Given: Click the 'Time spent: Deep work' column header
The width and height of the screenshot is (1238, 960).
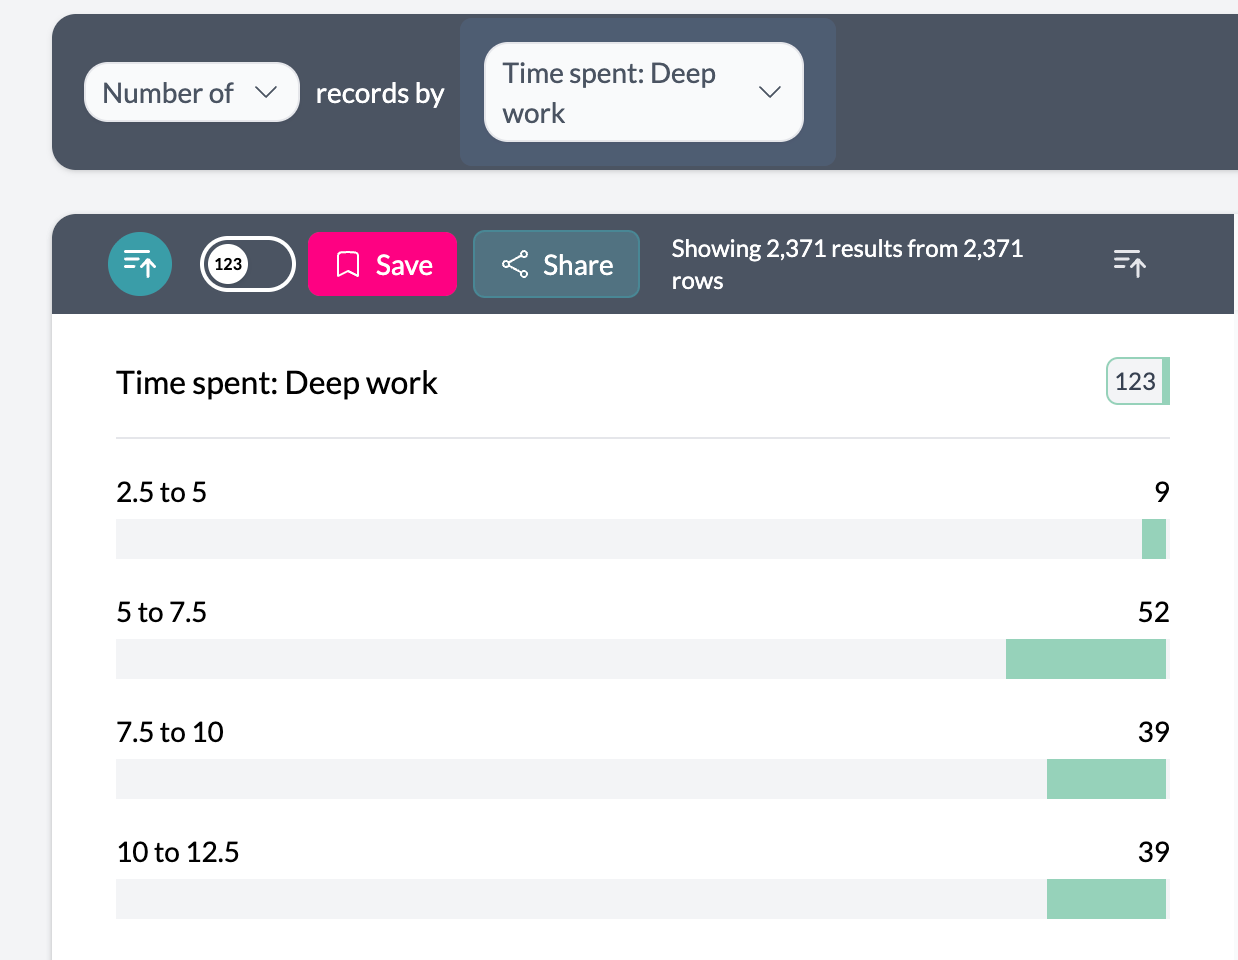Looking at the screenshot, I should tap(277, 383).
